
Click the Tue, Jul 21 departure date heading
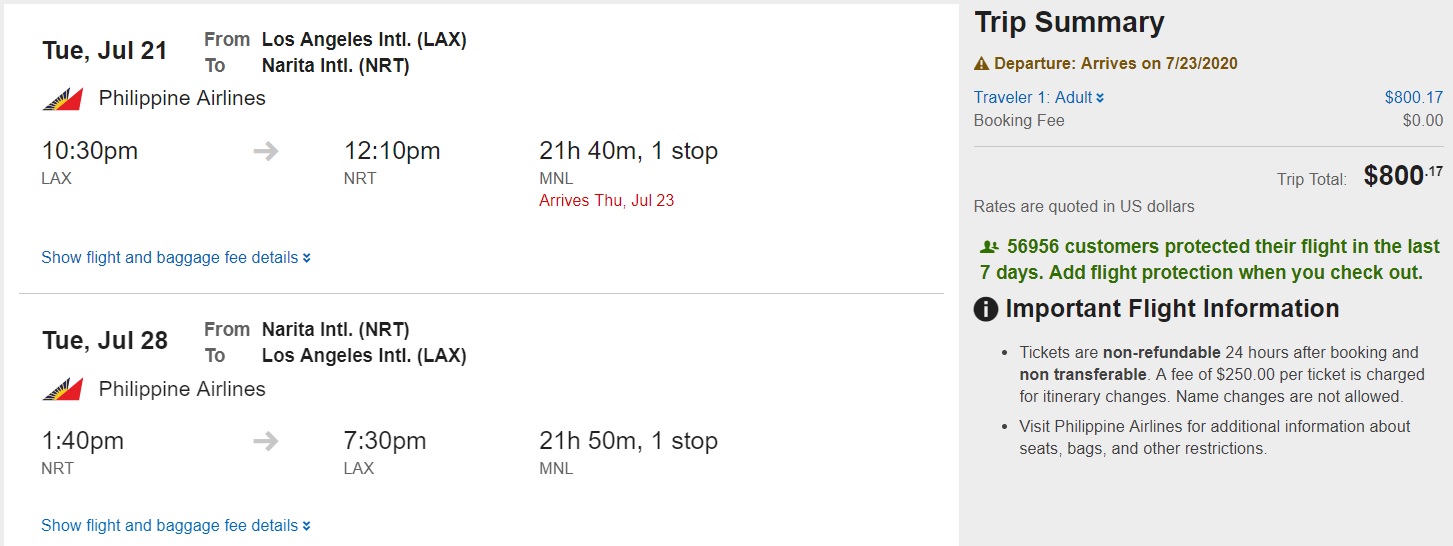pyautogui.click(x=105, y=51)
